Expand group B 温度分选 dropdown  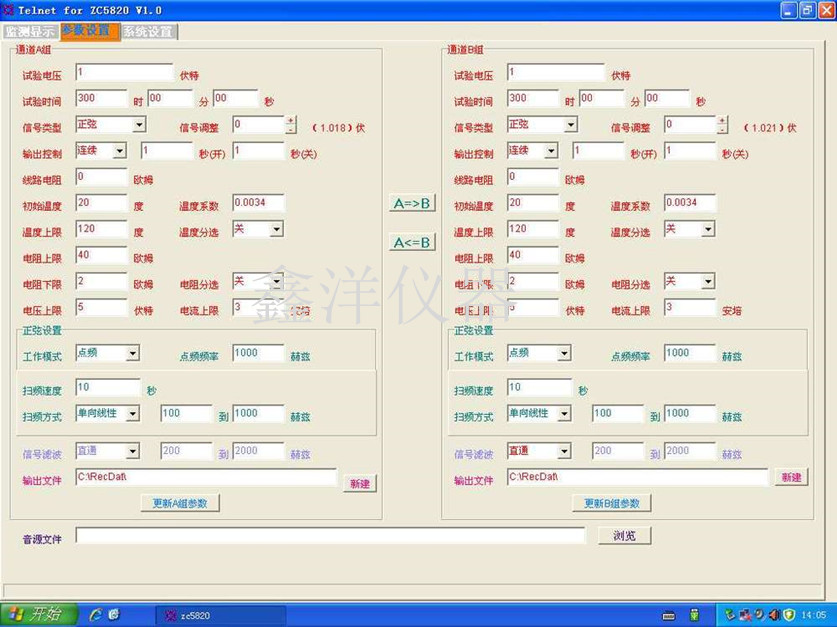708,230
